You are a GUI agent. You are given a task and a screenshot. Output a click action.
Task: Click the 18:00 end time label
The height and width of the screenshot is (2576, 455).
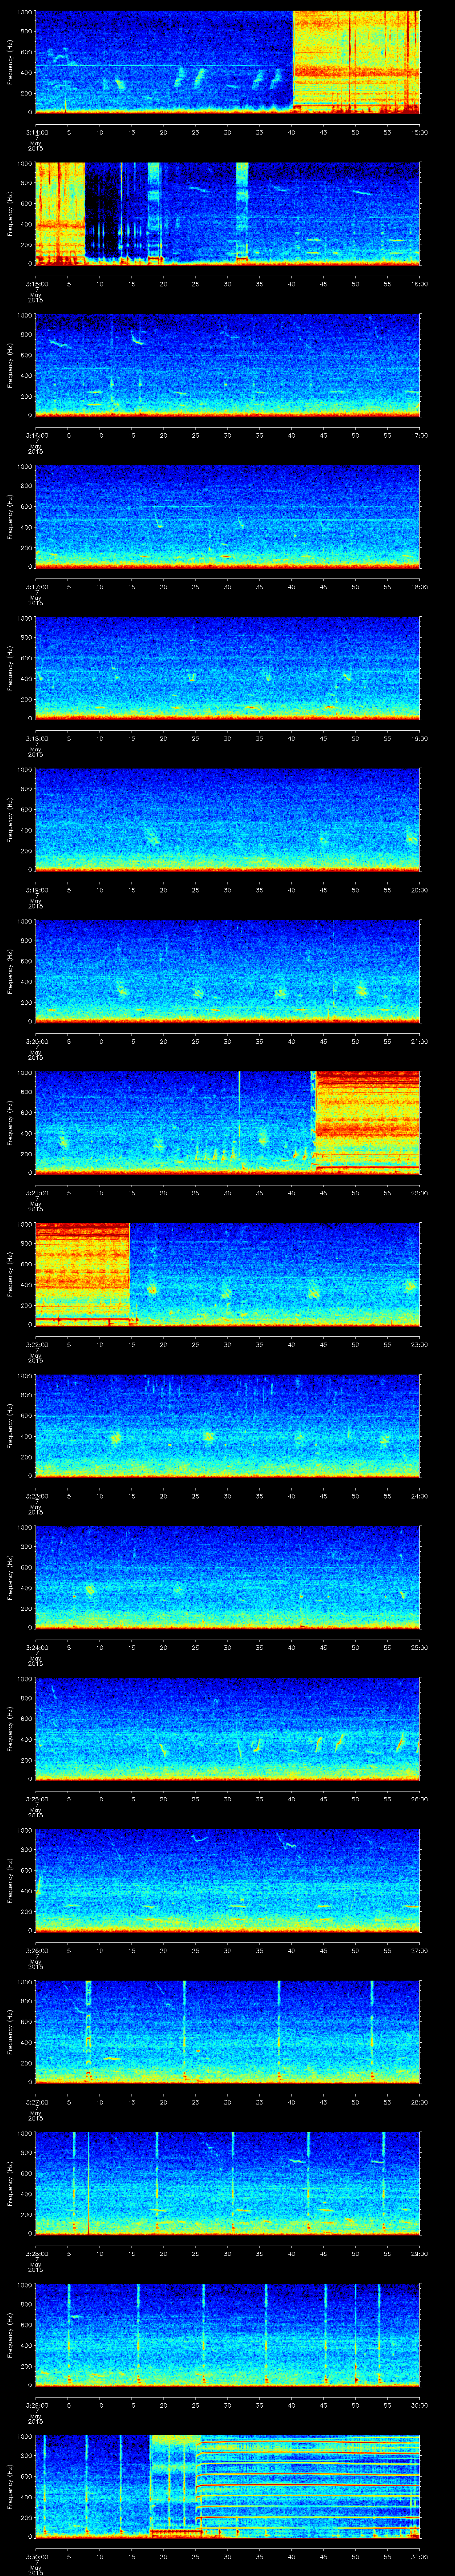[x=419, y=586]
